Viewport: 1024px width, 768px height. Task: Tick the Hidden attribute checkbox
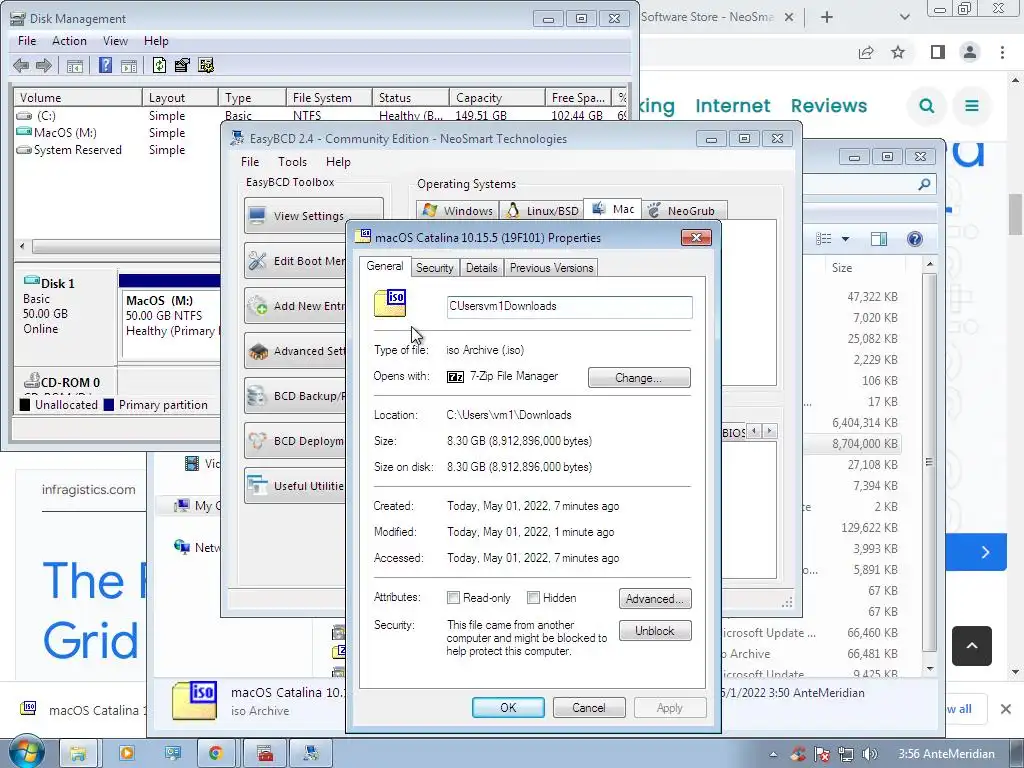click(x=534, y=598)
